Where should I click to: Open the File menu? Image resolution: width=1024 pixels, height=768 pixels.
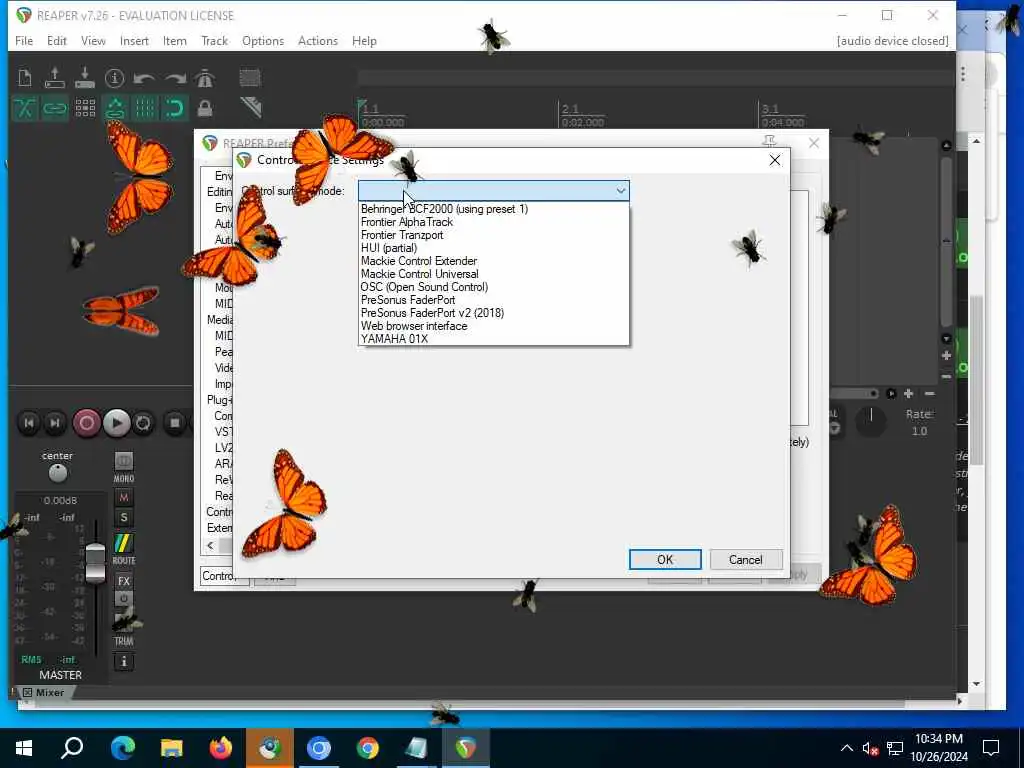coord(24,40)
